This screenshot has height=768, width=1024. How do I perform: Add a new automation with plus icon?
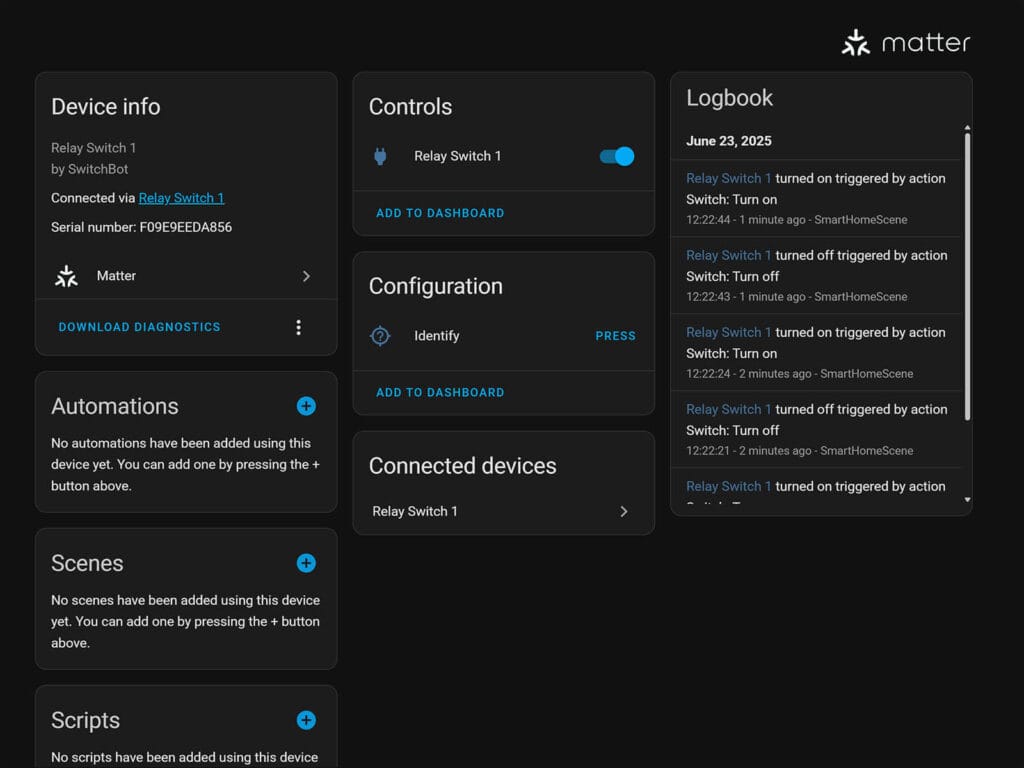pos(306,406)
